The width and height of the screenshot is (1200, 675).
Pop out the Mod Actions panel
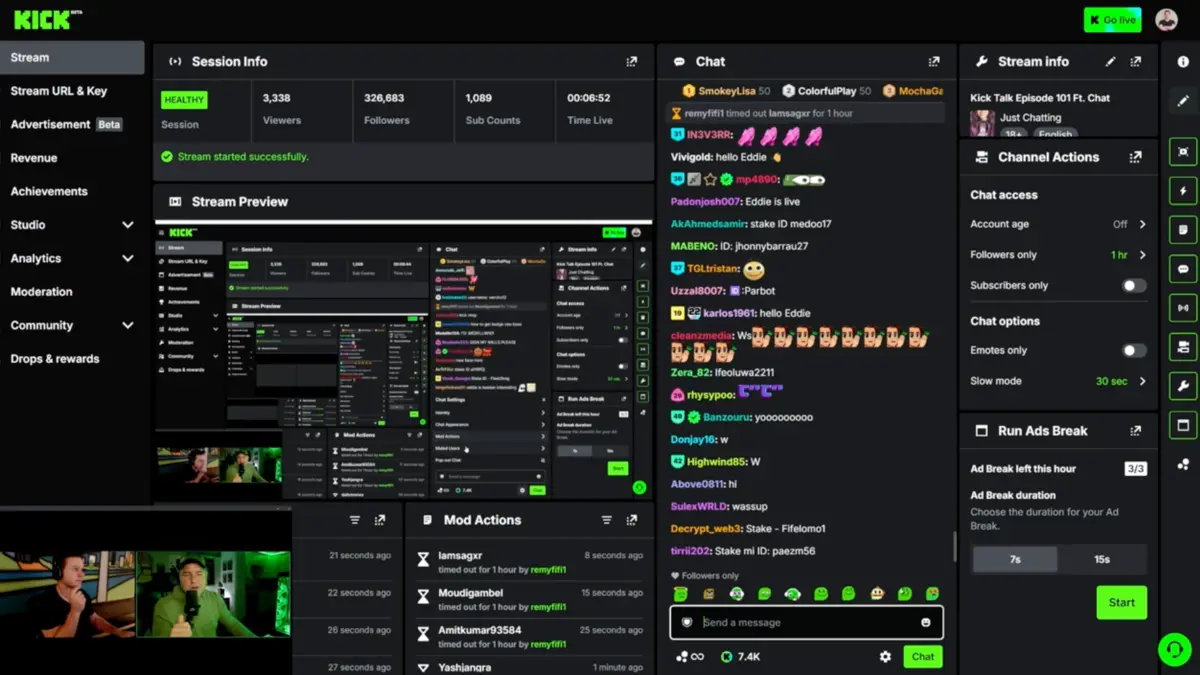point(631,520)
